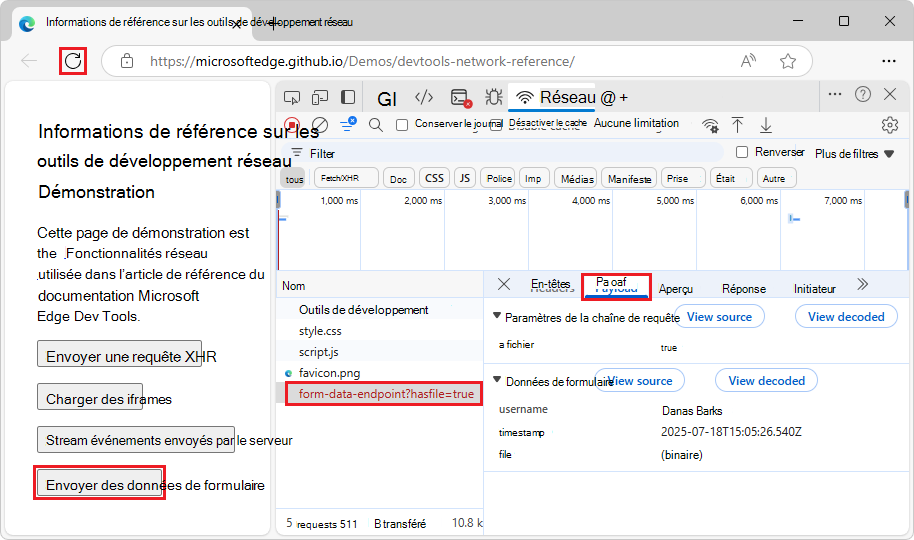Open the Aperçu tab

(676, 289)
